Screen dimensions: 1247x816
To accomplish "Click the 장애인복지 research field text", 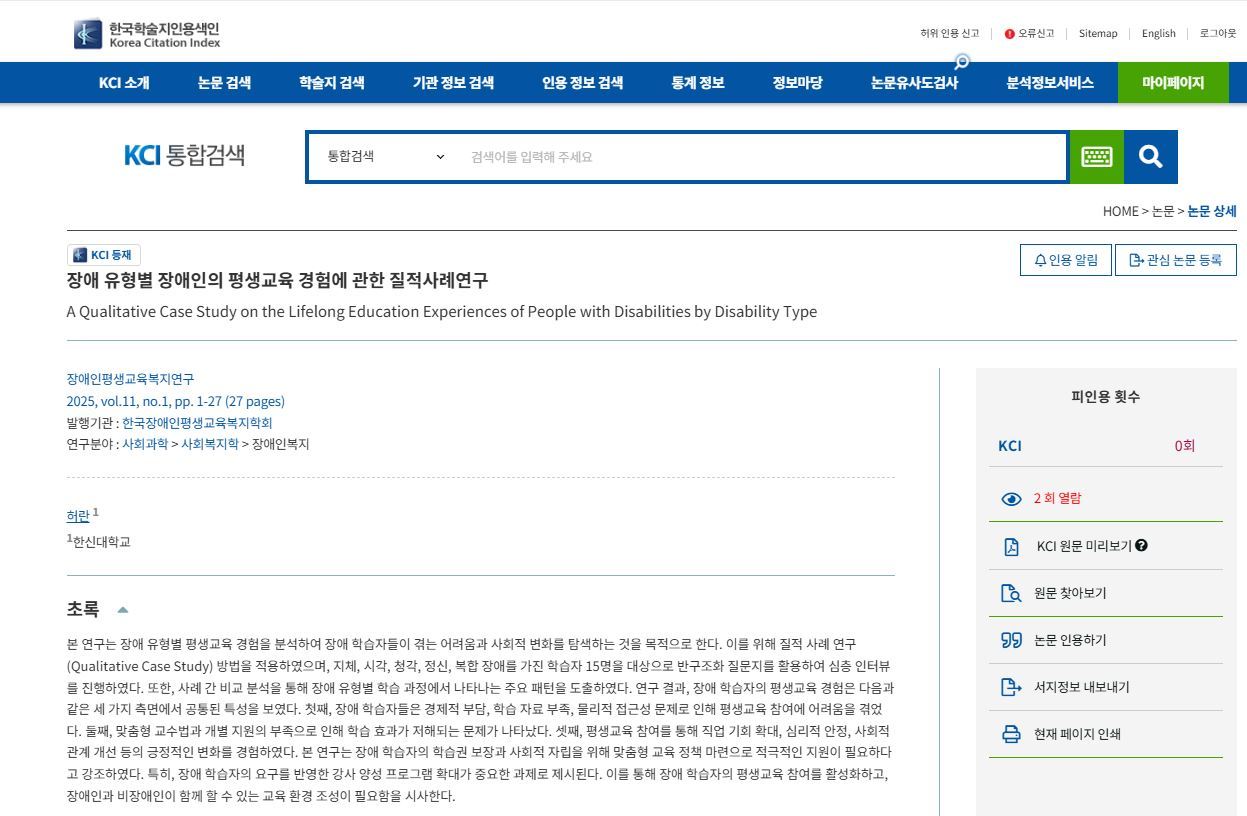I will click(280, 444).
